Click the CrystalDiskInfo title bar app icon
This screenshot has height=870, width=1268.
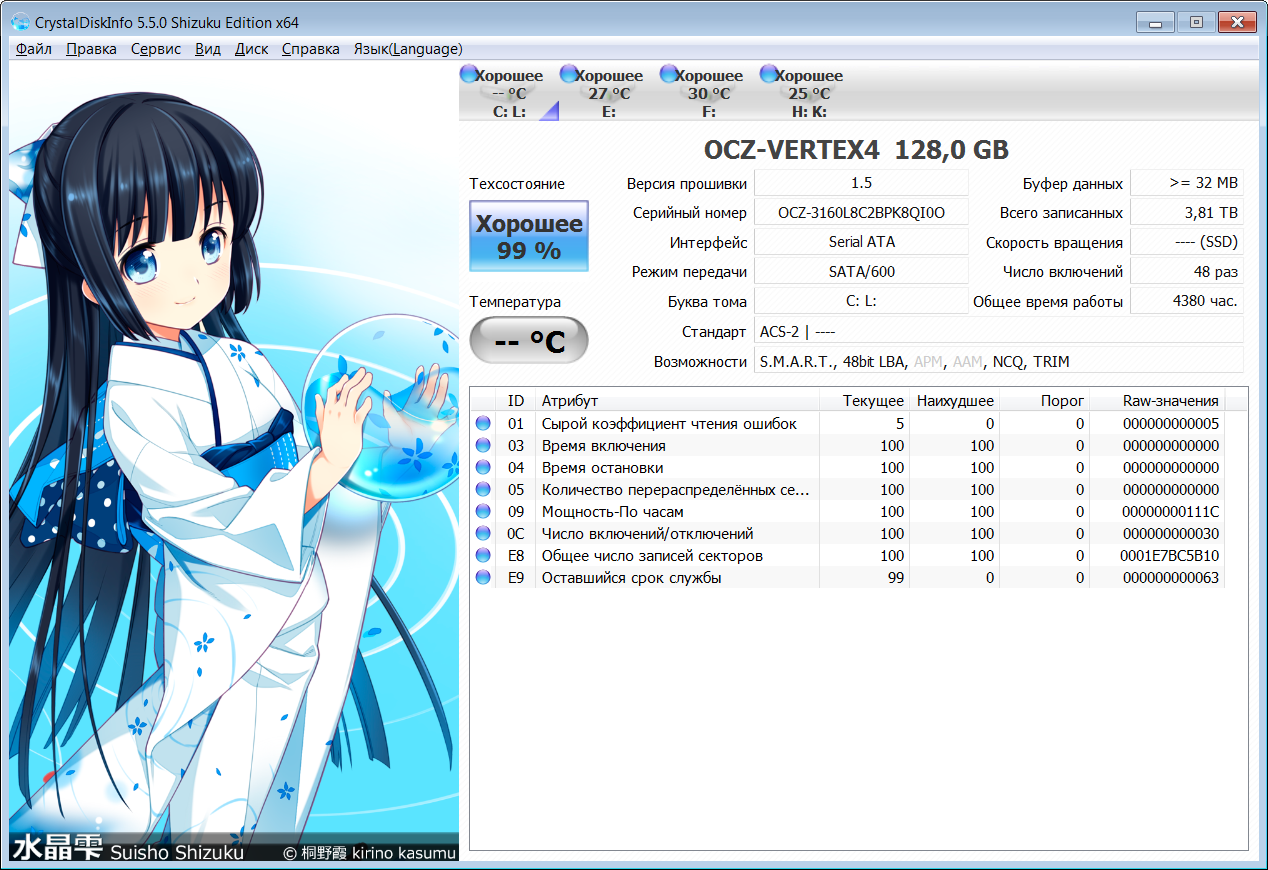tap(20, 22)
